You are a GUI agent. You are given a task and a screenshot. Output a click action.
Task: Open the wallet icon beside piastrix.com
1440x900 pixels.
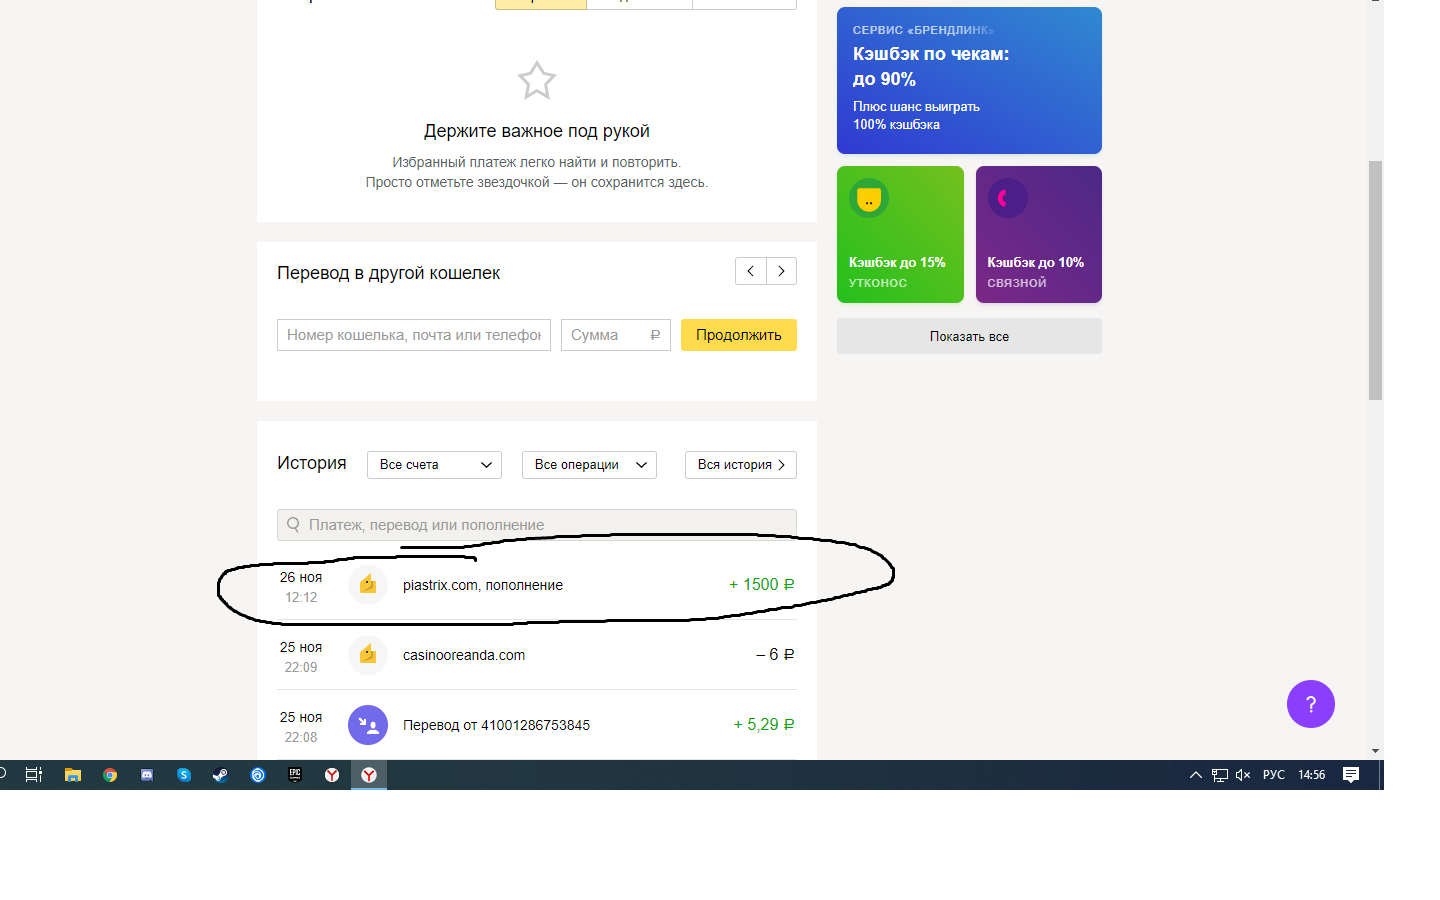368,585
